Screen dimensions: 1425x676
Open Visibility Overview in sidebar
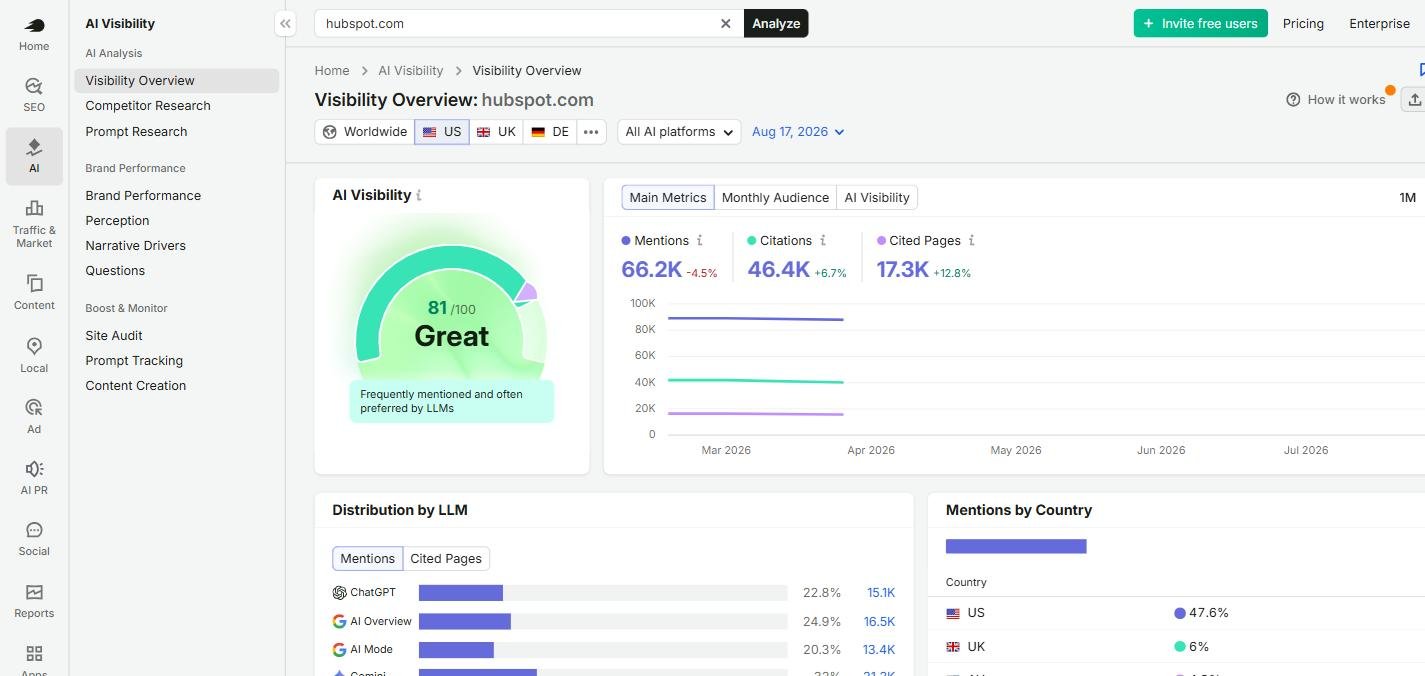(x=176, y=80)
